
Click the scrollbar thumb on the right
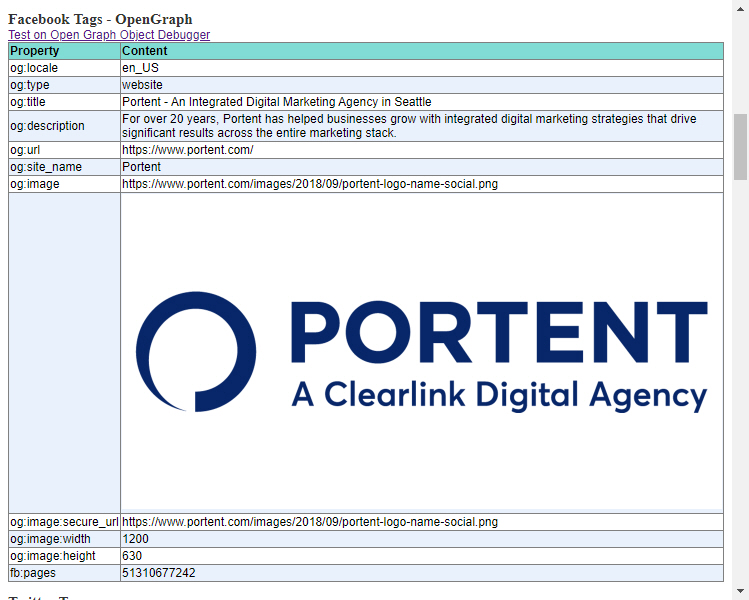(x=740, y=147)
